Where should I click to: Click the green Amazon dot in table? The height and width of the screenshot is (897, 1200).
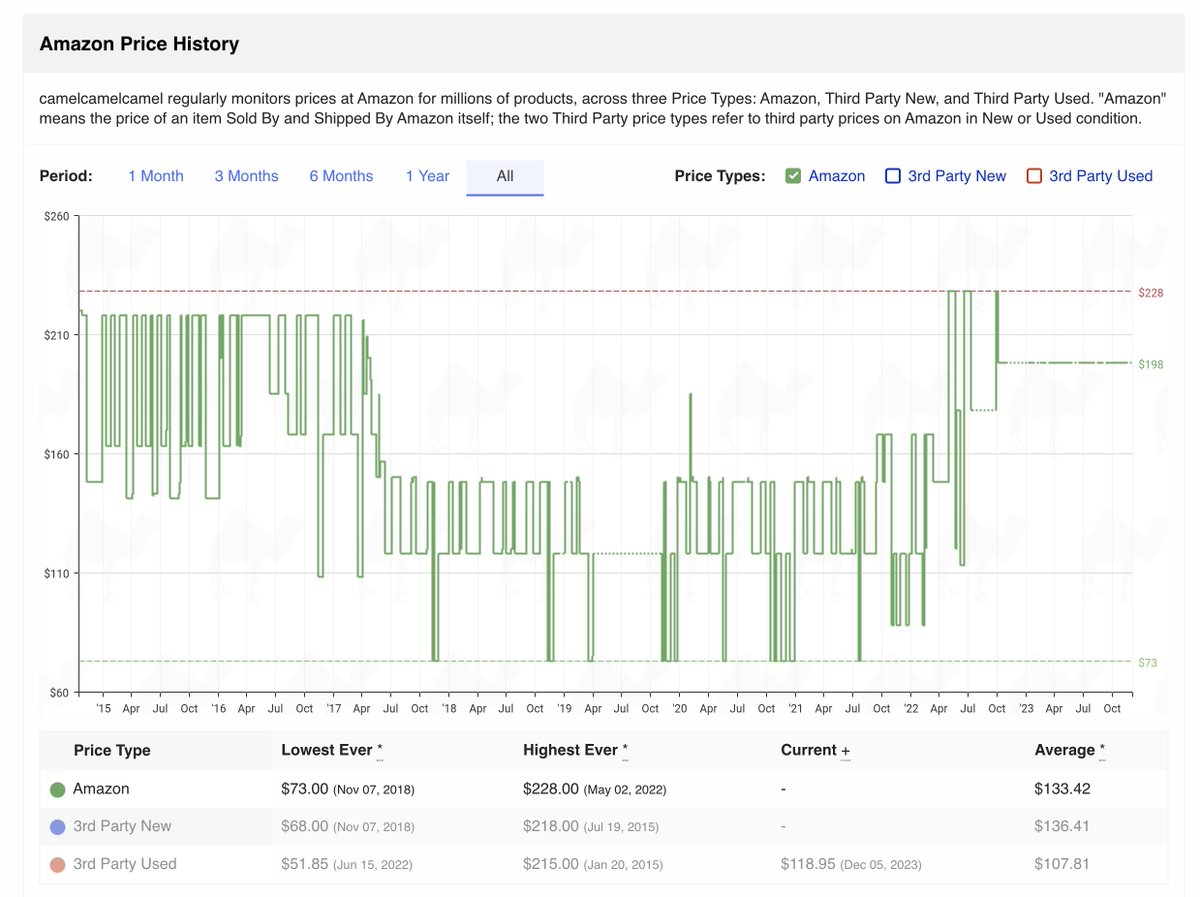58,789
